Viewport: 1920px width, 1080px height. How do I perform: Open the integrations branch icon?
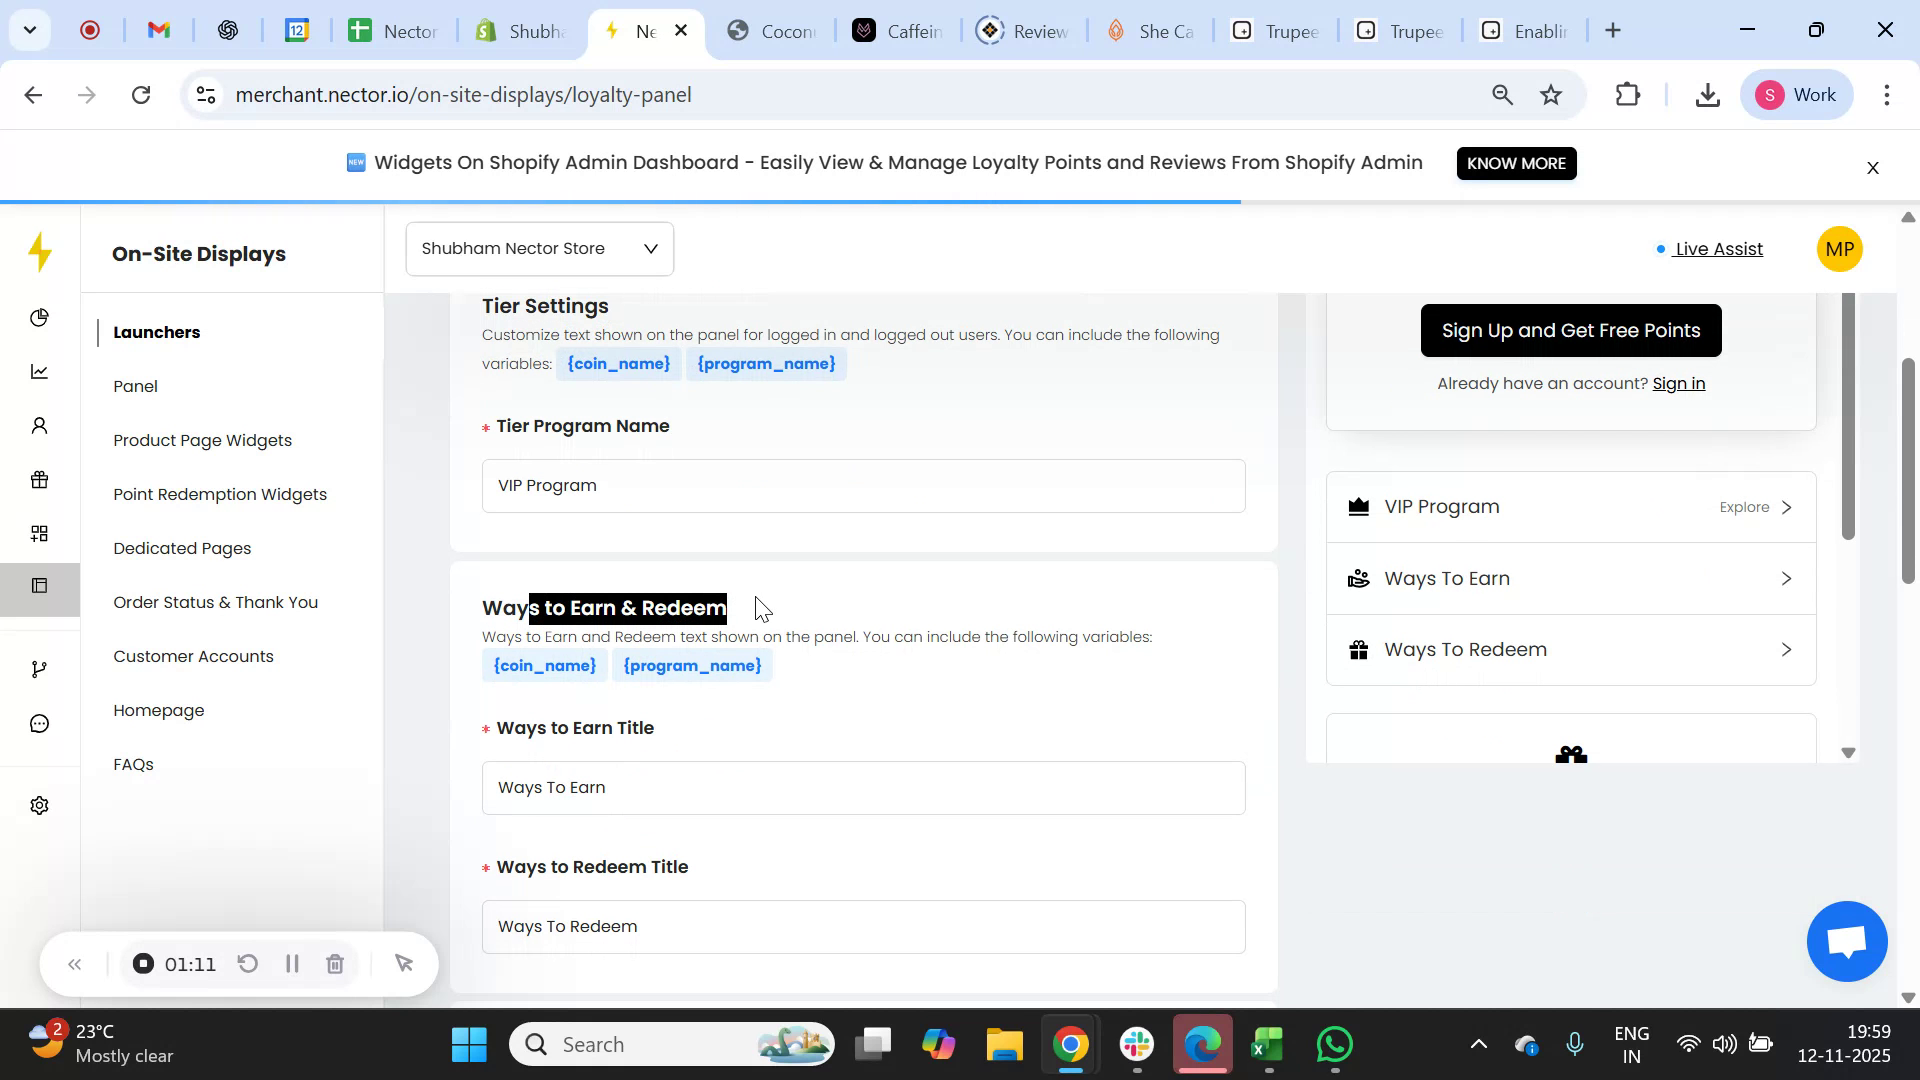tap(39, 668)
